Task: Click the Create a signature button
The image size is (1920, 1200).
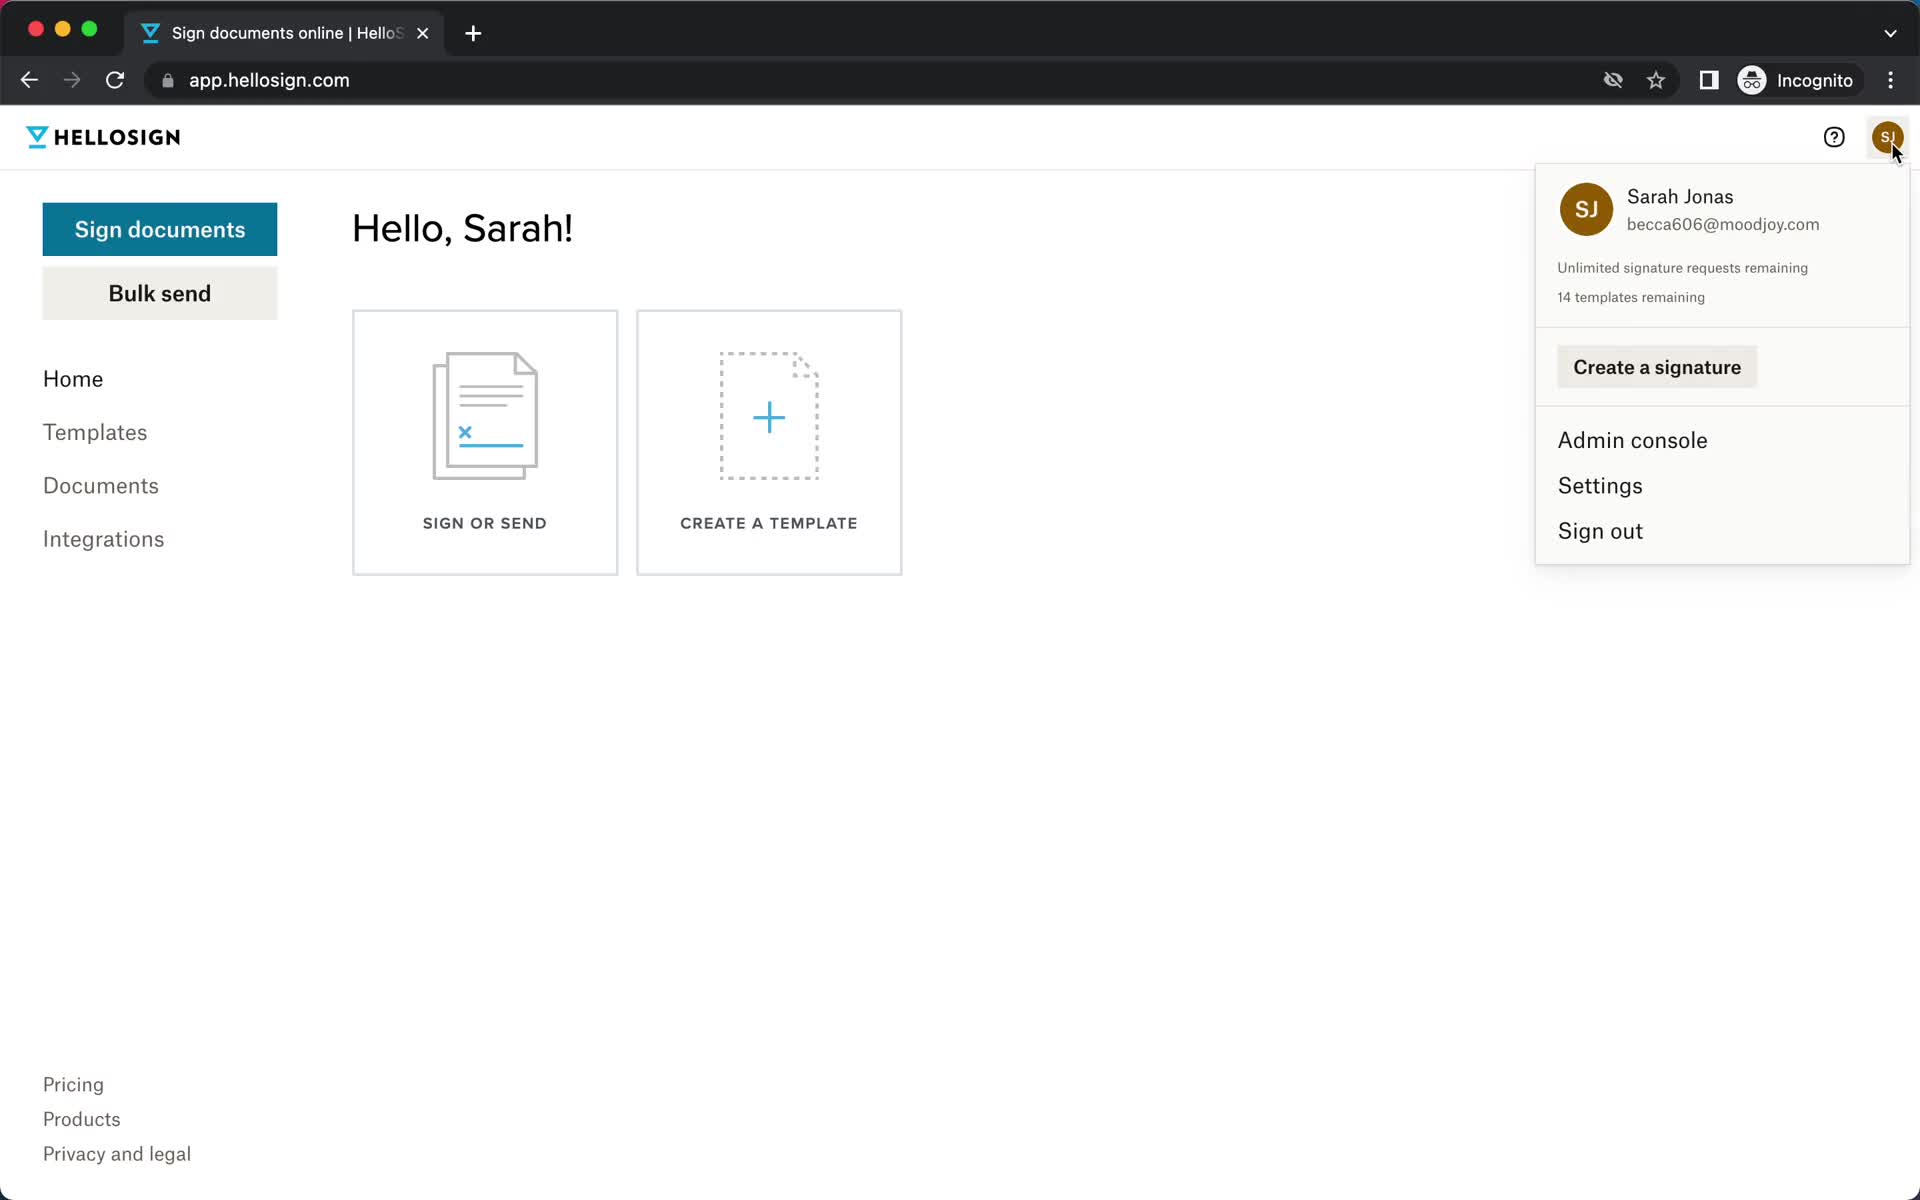Action: 1657,366
